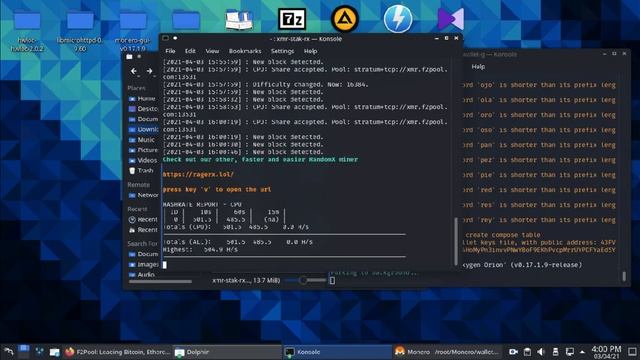
Task: Click the Konsole window menu icon in title bar
Action: pos(165,38)
